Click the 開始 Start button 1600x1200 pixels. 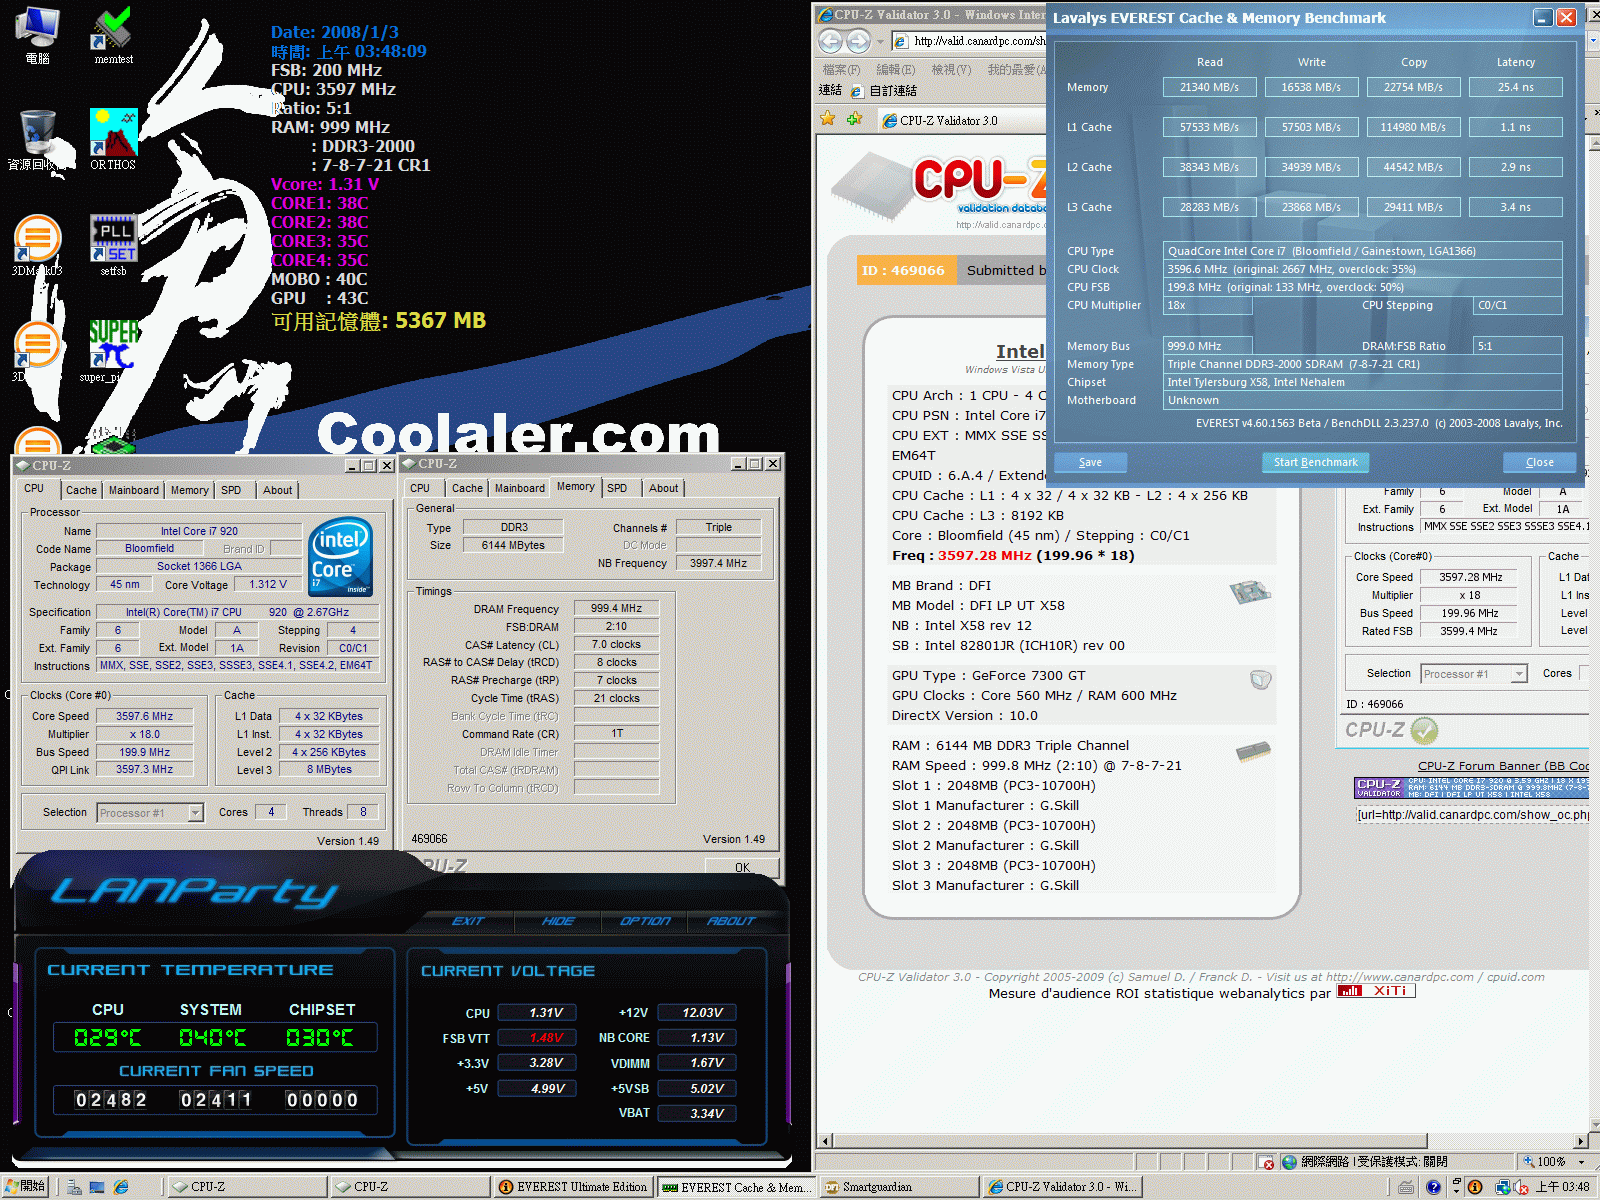point(26,1187)
